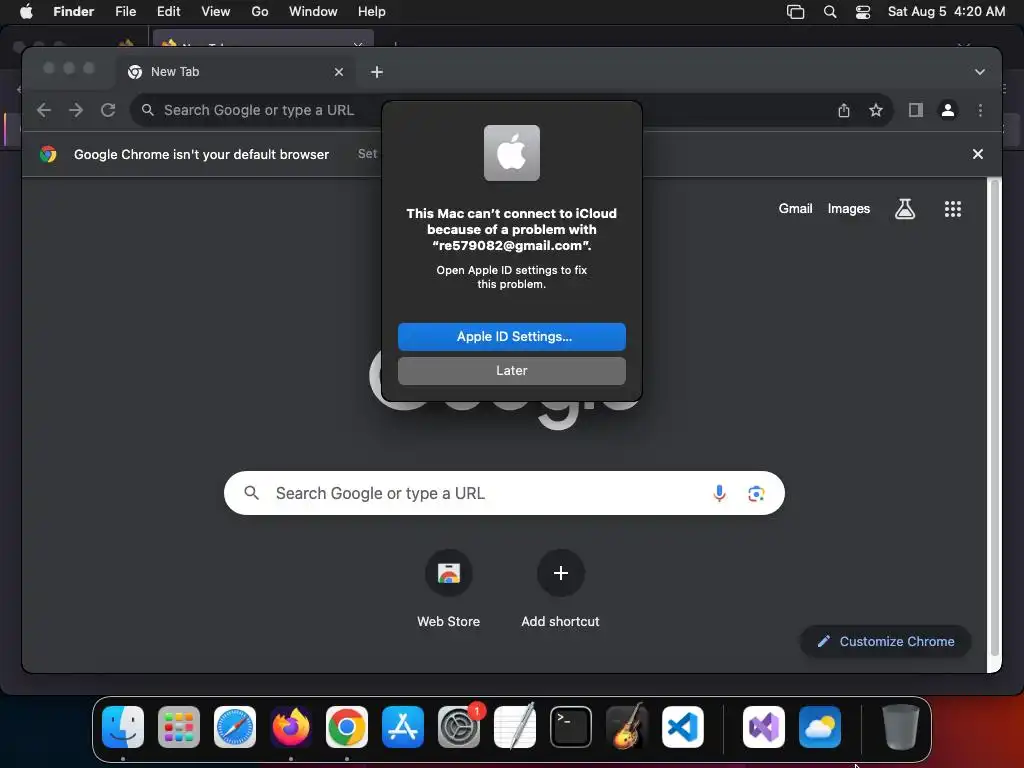Open Spotlight search

[x=830, y=12]
